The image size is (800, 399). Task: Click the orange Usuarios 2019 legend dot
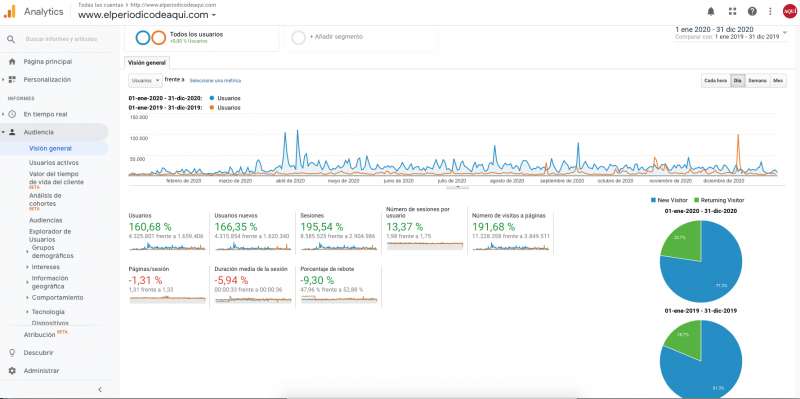pos(211,108)
